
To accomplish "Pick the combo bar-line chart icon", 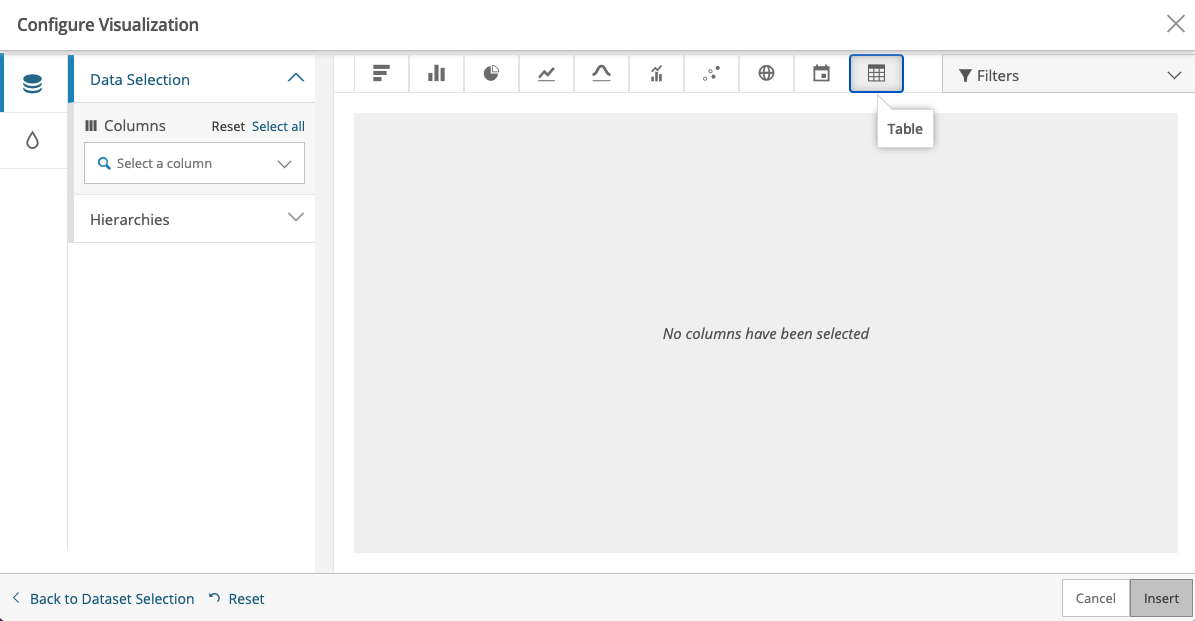I will tap(656, 74).
